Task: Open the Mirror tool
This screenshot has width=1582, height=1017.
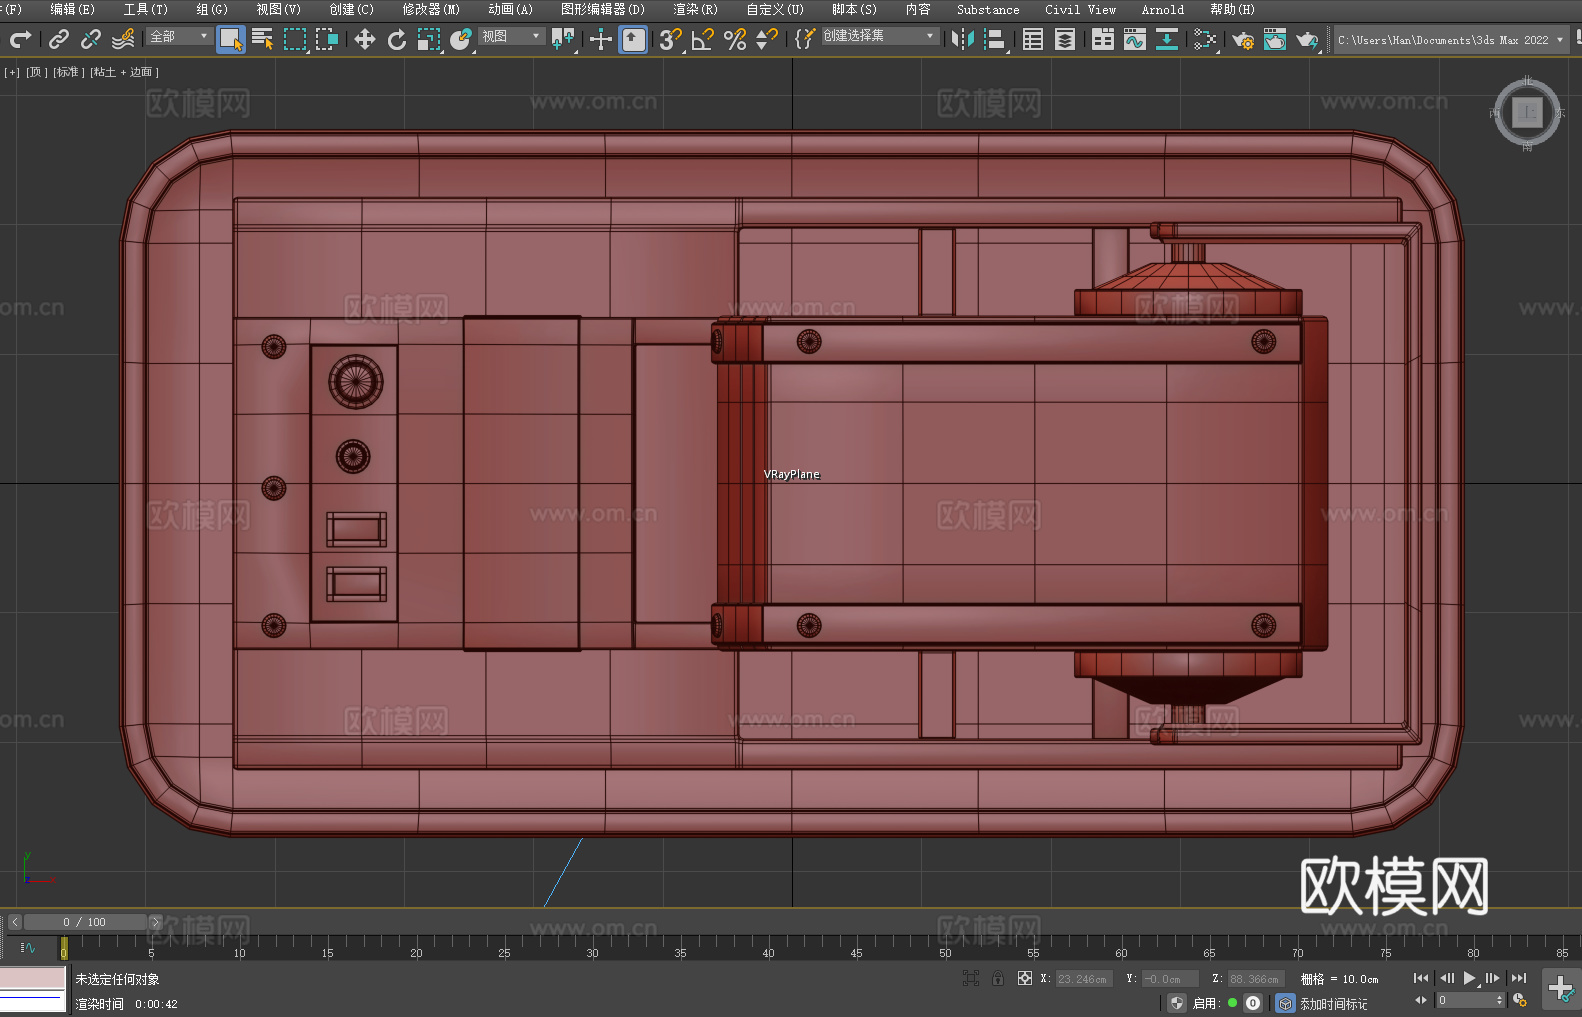Action: pos(962,39)
